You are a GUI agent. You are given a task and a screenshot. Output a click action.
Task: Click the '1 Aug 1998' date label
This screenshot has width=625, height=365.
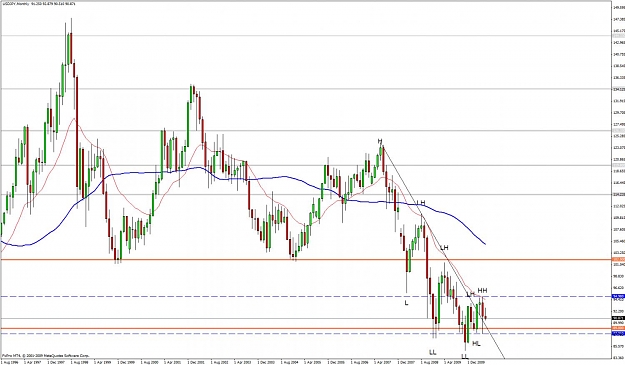coord(79,363)
